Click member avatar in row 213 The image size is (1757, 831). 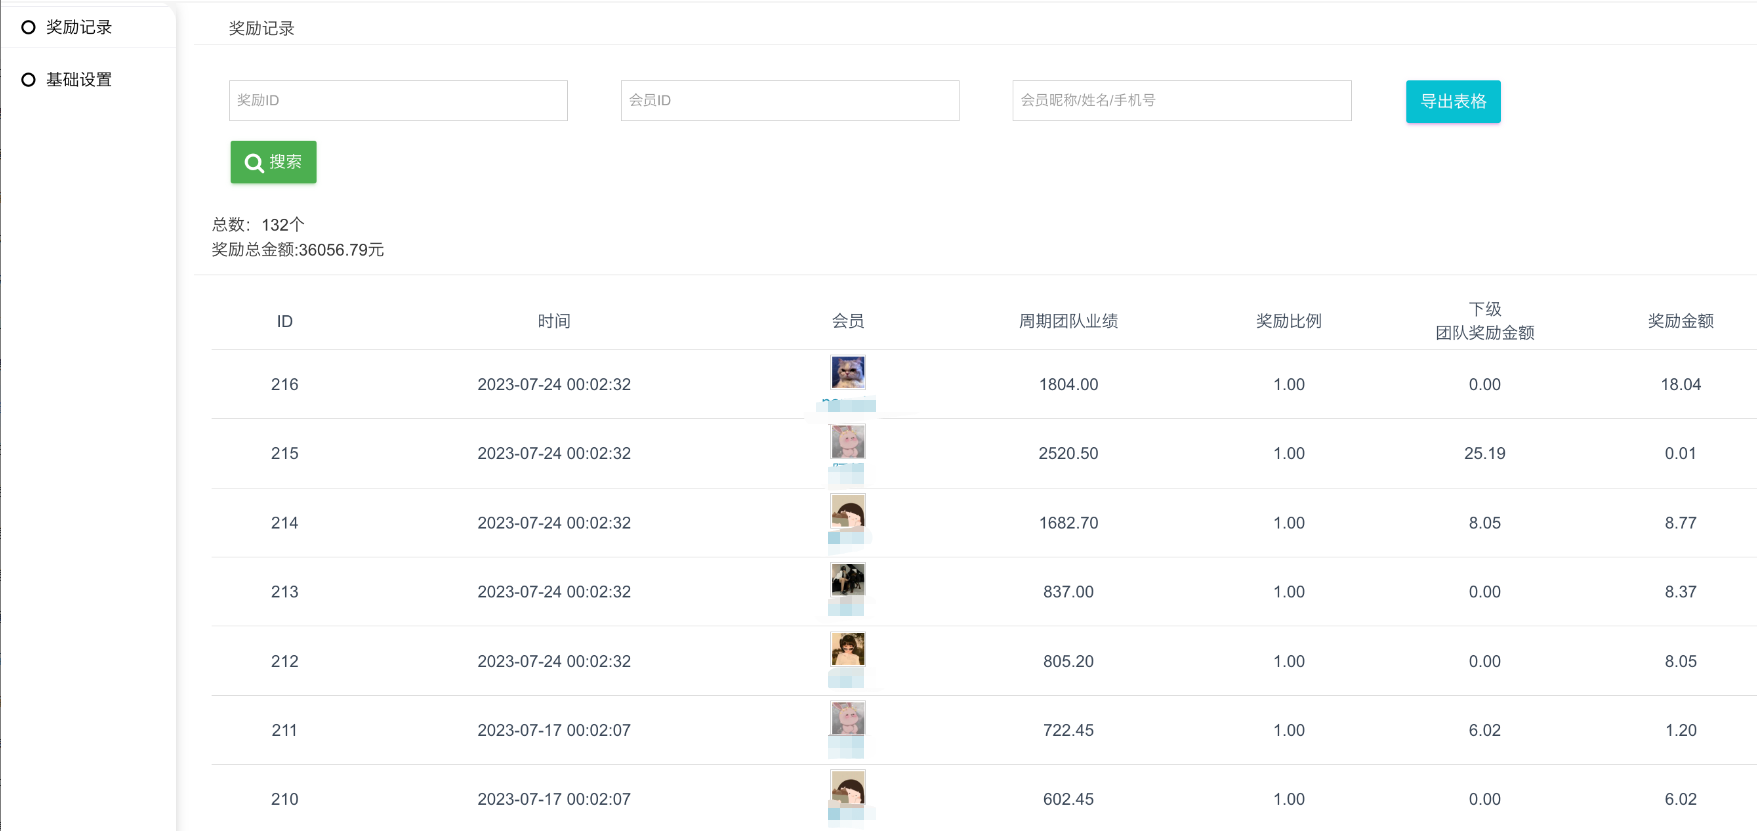(848, 579)
